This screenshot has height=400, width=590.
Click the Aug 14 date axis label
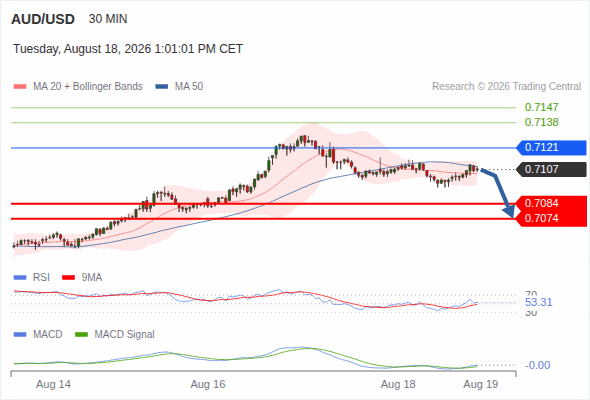click(x=53, y=385)
